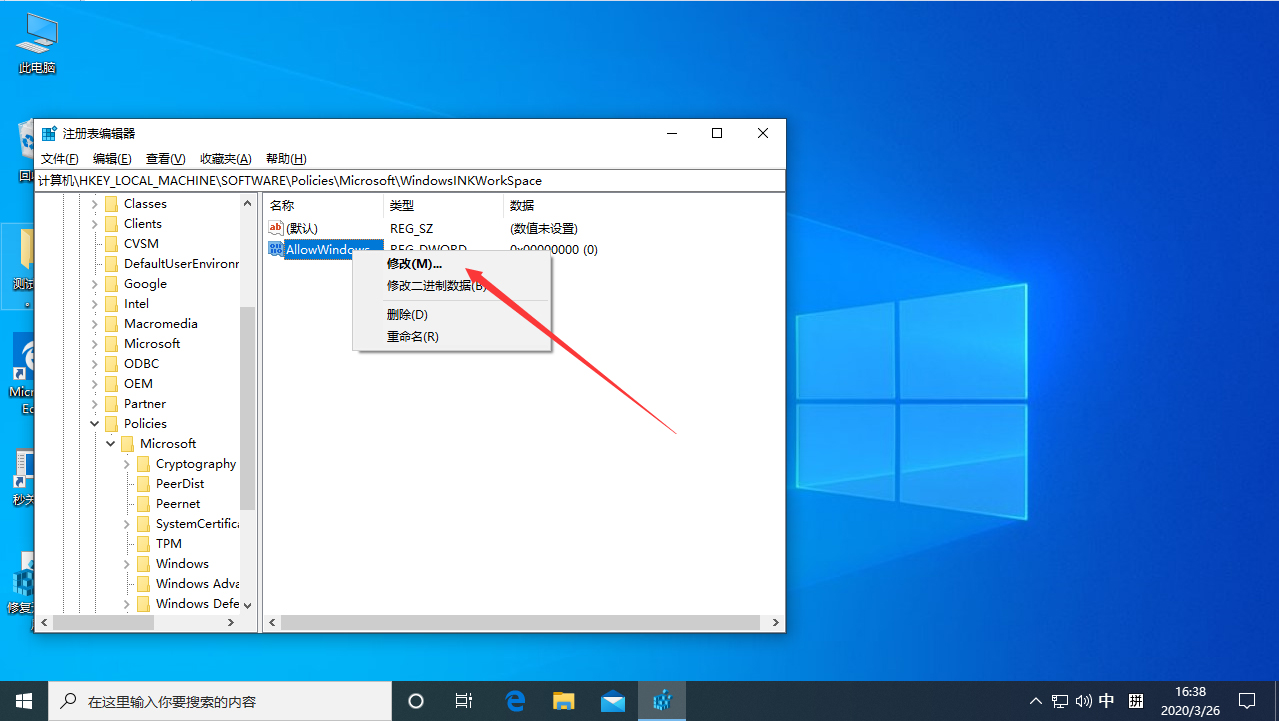
Task: Click the string value icon beside (默认)
Action: tap(276, 228)
